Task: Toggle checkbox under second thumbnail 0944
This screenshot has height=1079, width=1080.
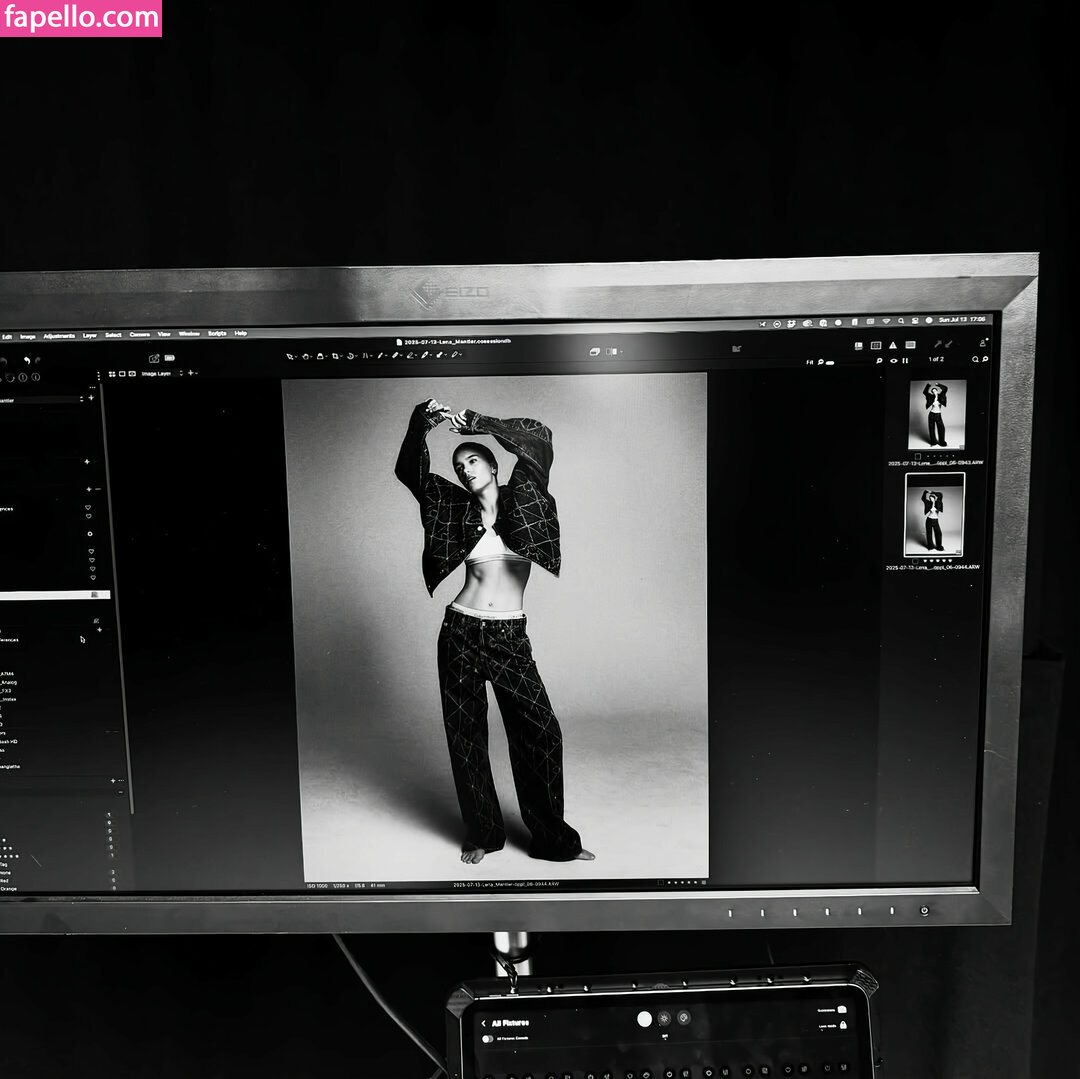Action: point(916,561)
